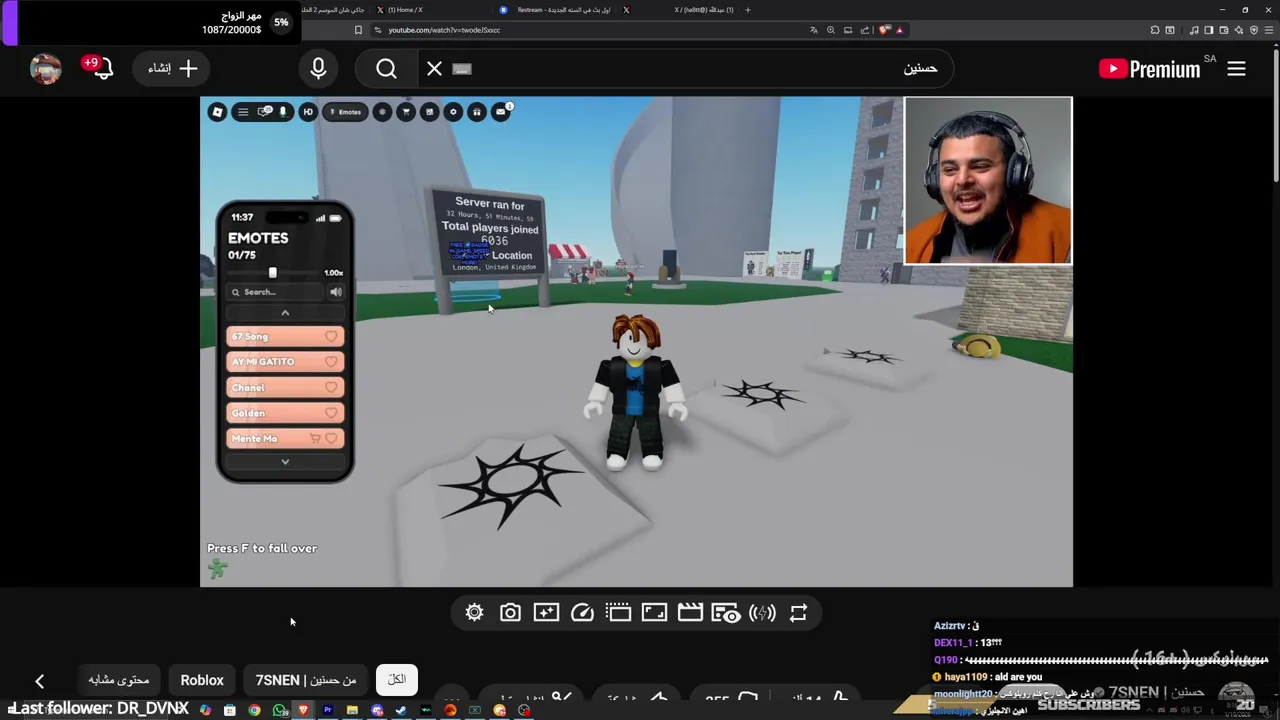Take a screenshot with camera icon
The height and width of the screenshot is (720, 1280).
(510, 613)
